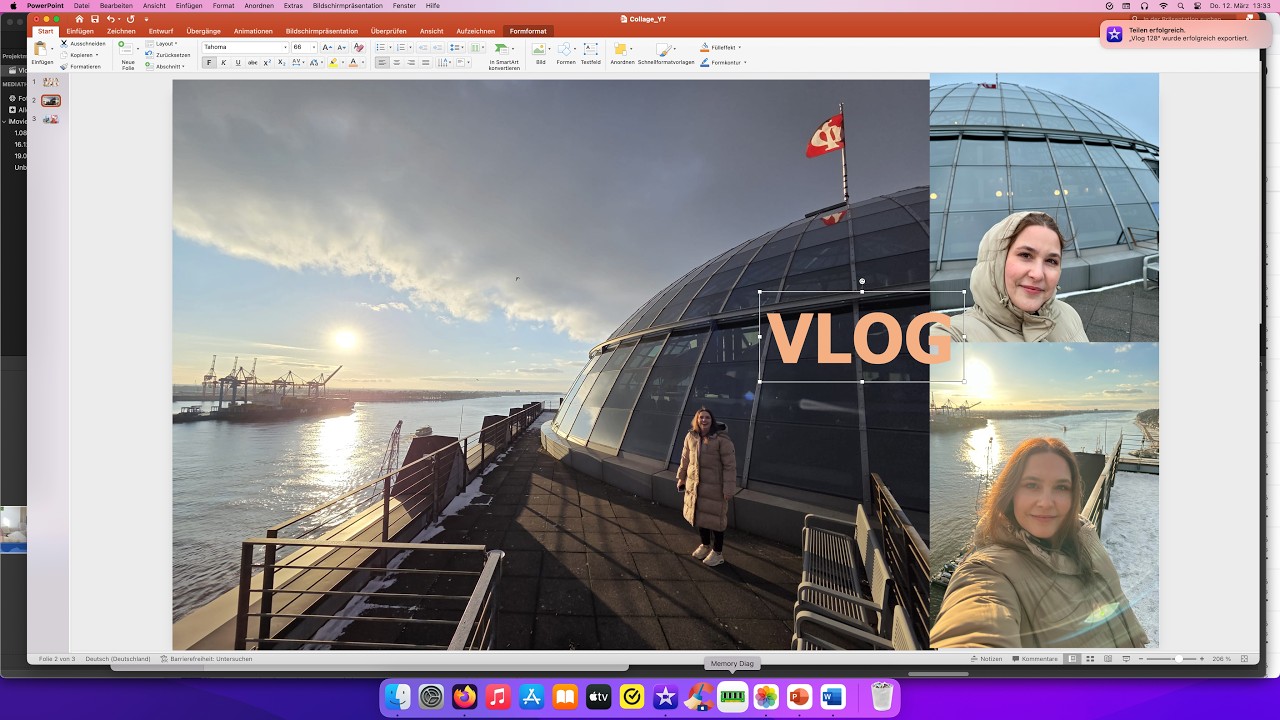Open the Formen shapes gallery
Image resolution: width=1280 pixels, height=720 pixels.
(566, 54)
